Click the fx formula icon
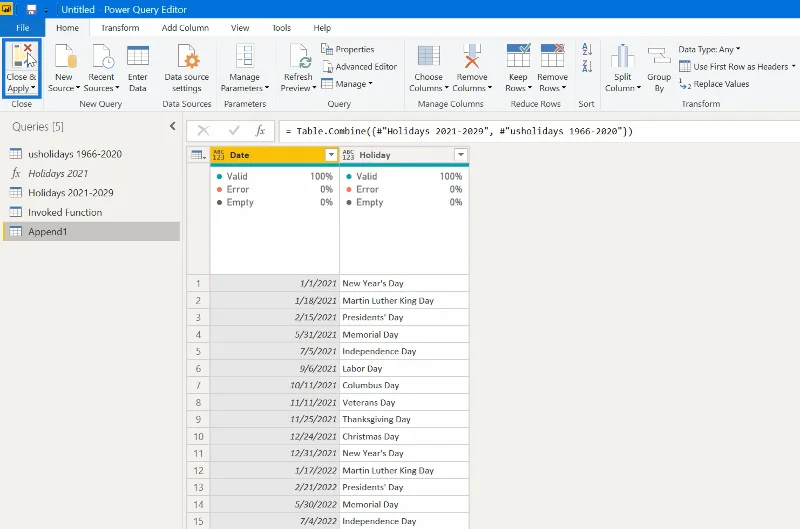Screen dimensions: 800x529 point(260,131)
